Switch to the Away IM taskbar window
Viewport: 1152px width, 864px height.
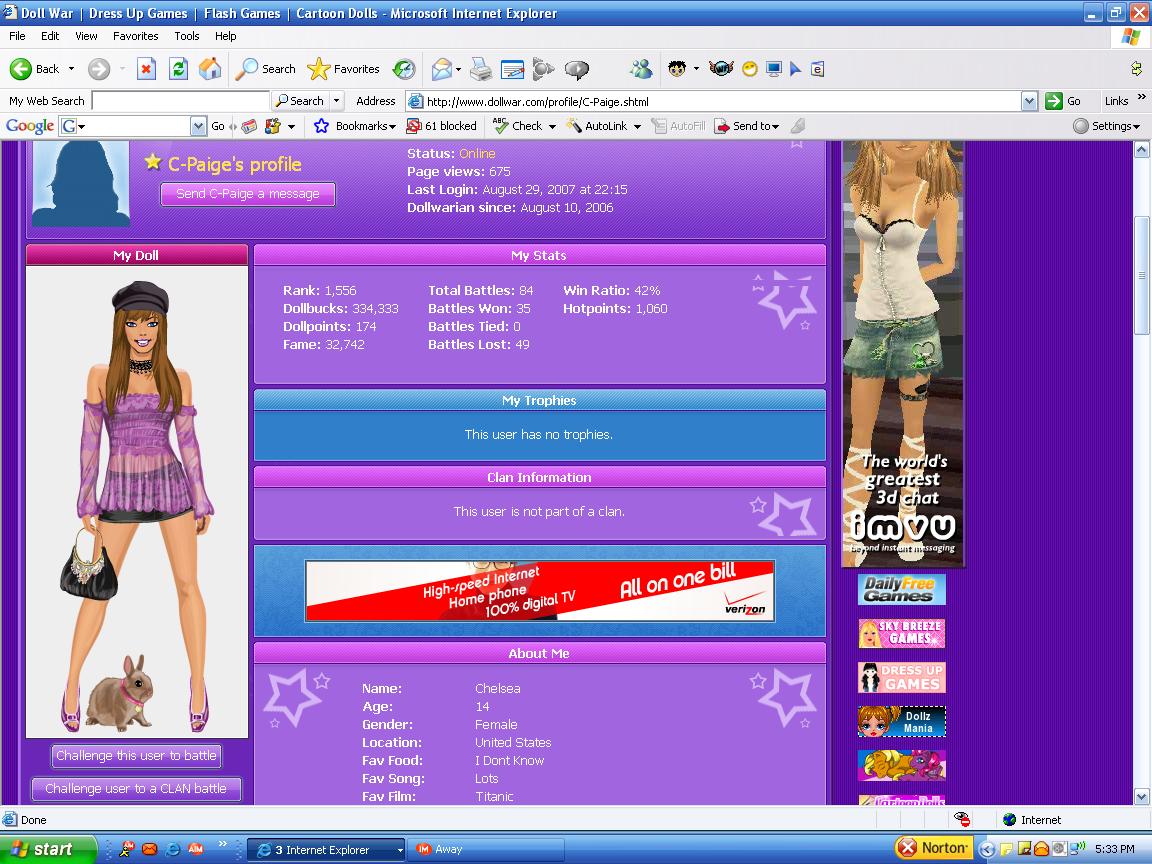tap(486, 849)
